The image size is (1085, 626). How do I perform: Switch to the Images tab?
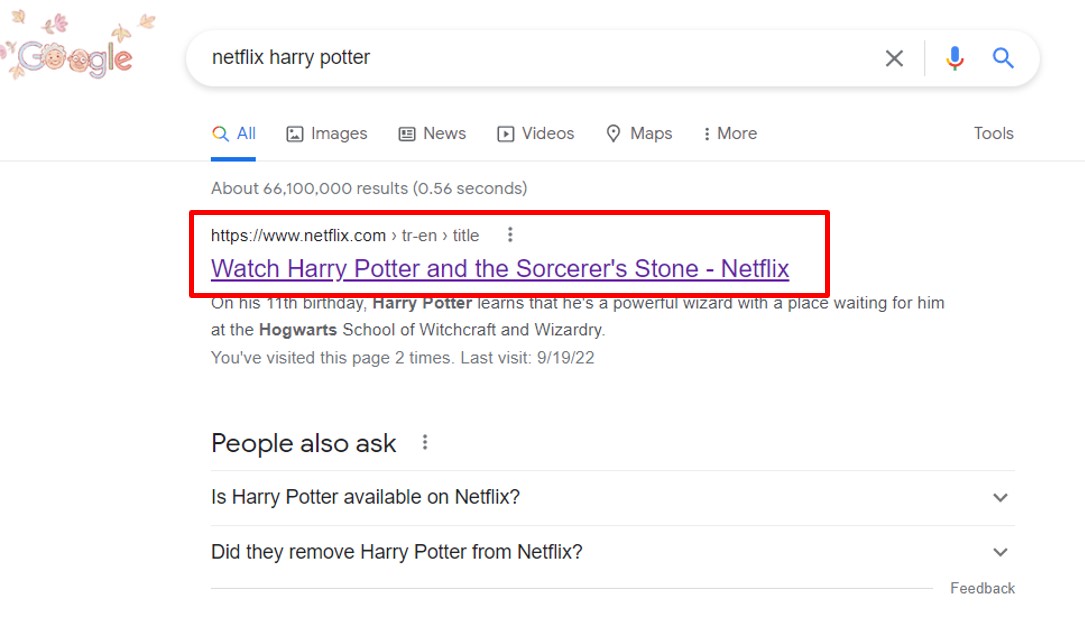(x=327, y=133)
